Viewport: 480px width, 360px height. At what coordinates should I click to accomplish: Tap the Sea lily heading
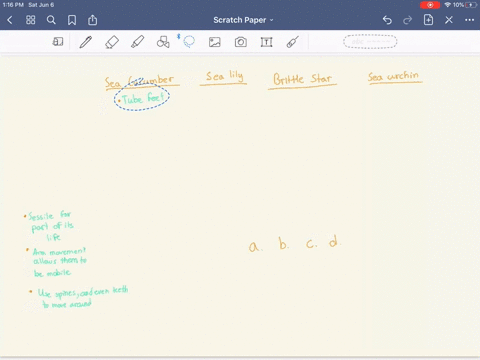[x=224, y=77]
